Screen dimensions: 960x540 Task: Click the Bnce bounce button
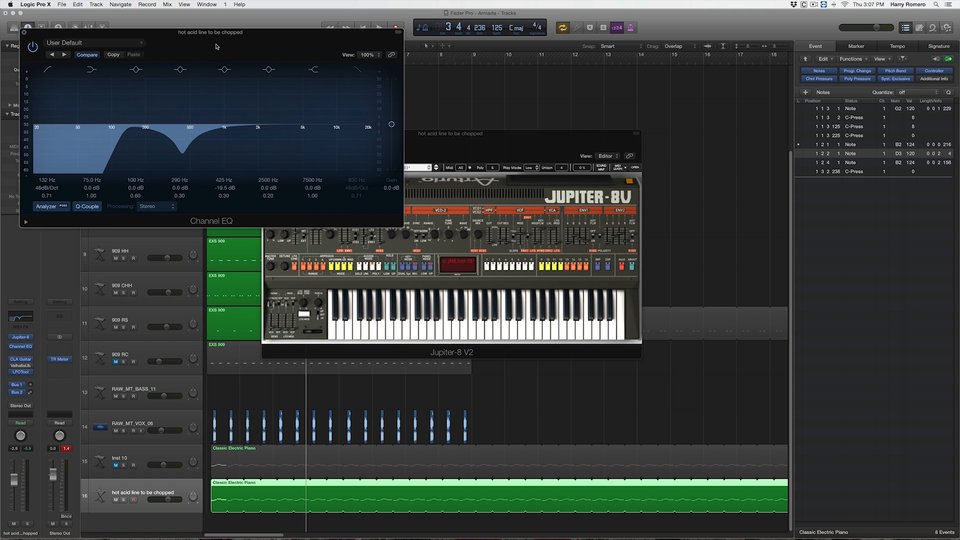66,516
